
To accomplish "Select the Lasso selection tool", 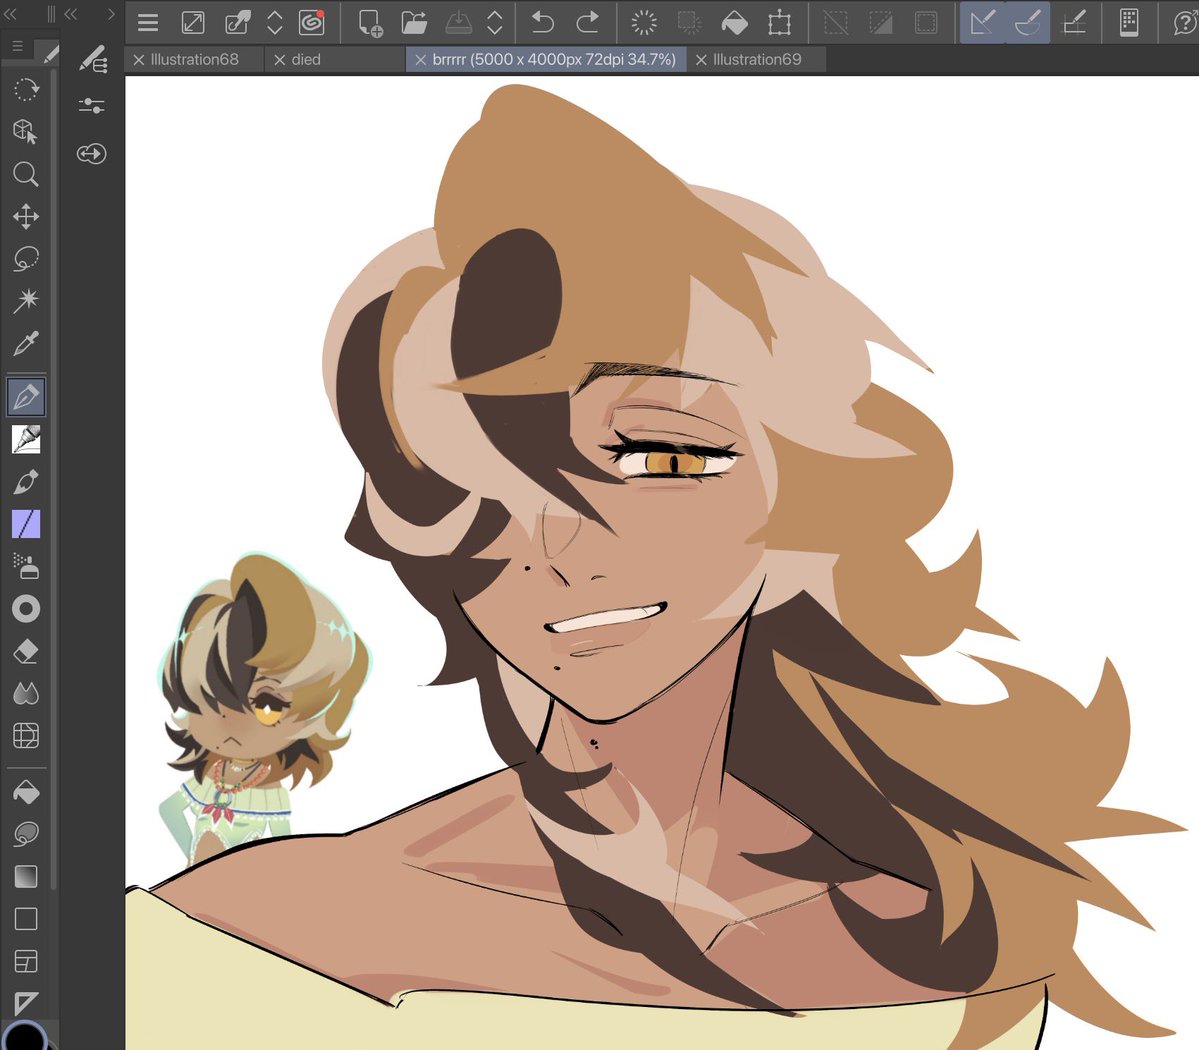I will (26, 258).
